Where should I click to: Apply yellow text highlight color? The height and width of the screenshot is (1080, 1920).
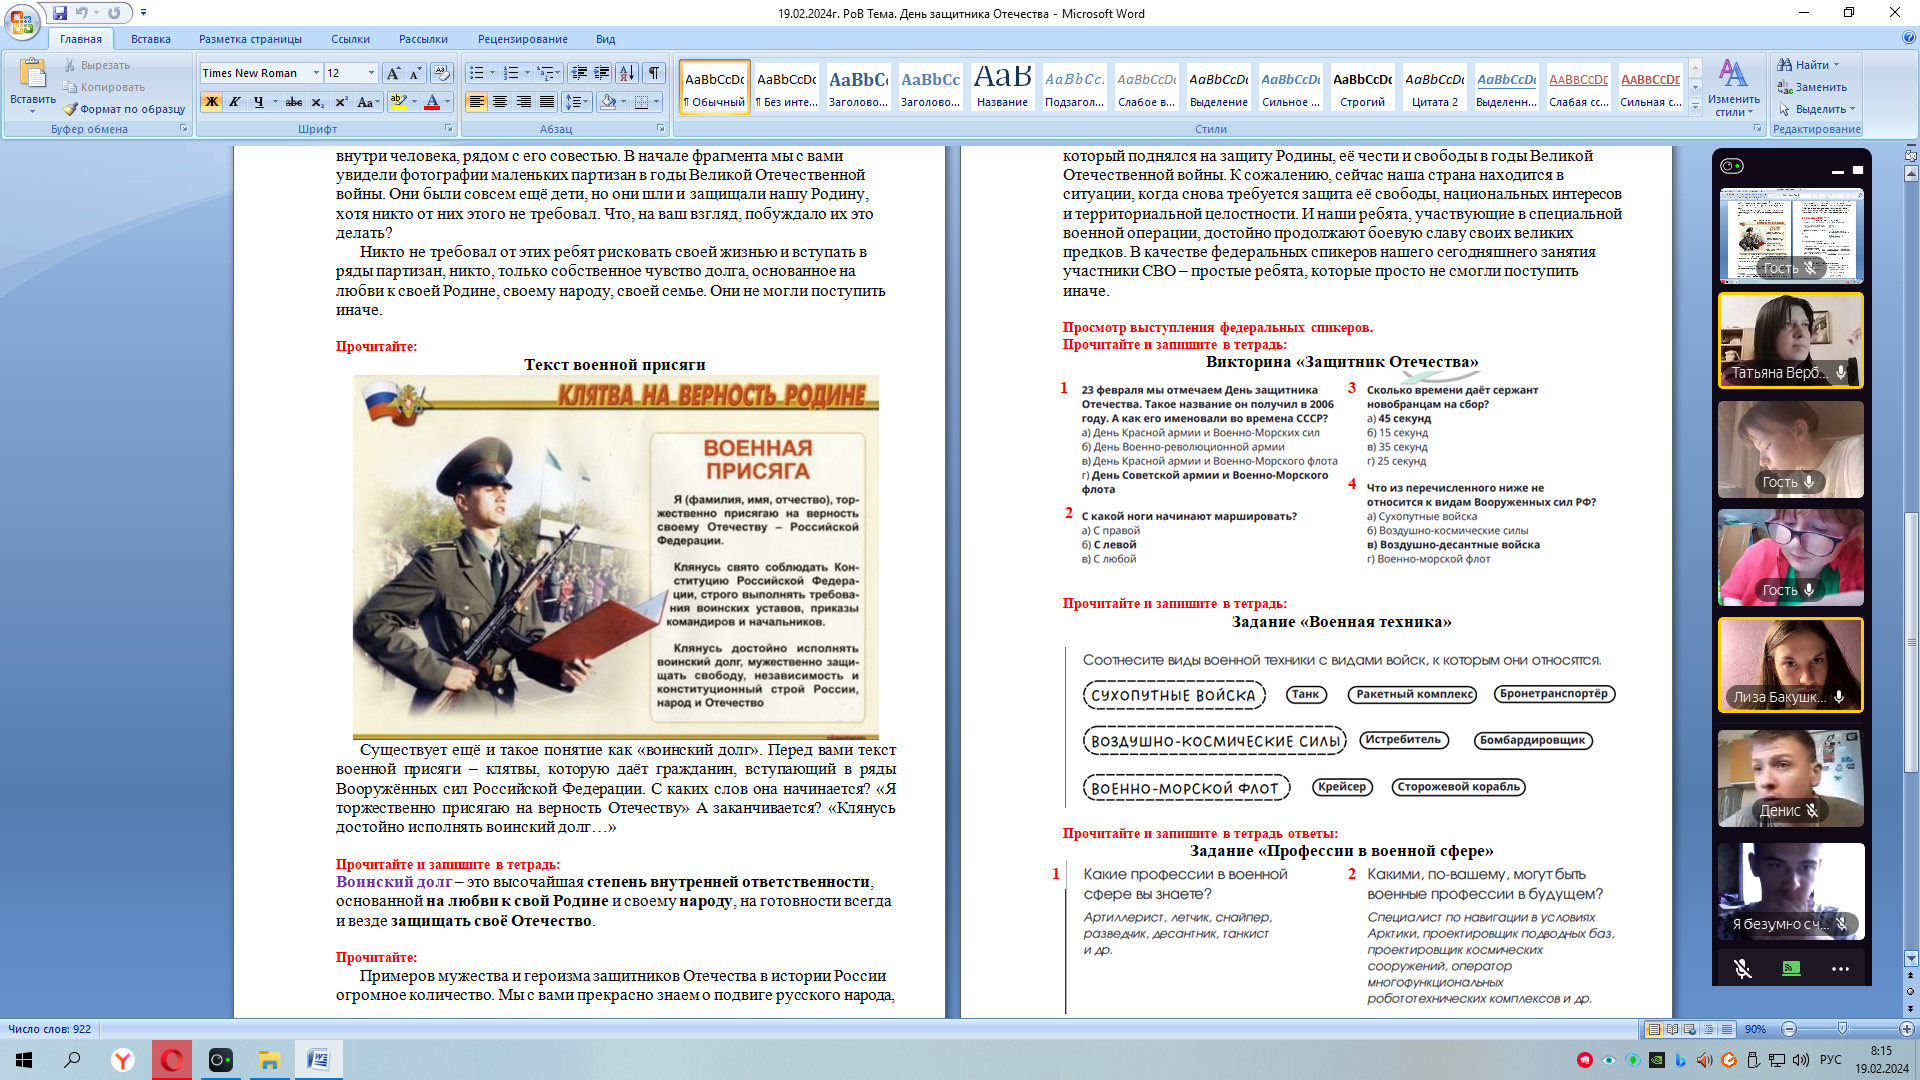(398, 102)
